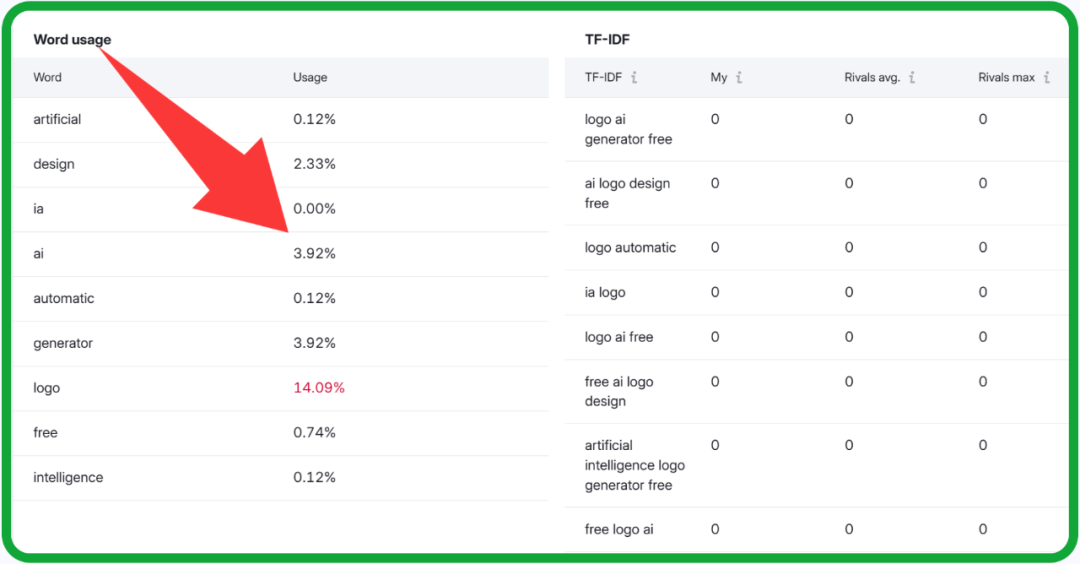Click 'ai logo design free' keyword
Viewport: 1080px width, 564px height.
(627, 194)
